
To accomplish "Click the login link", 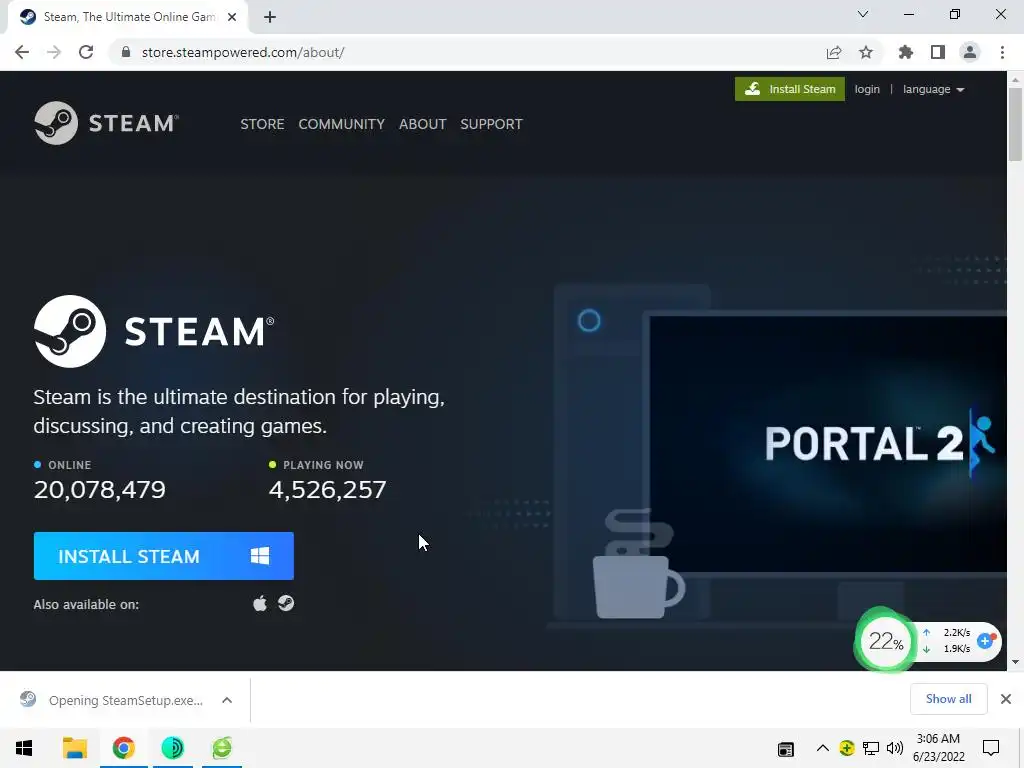I will pos(867,89).
